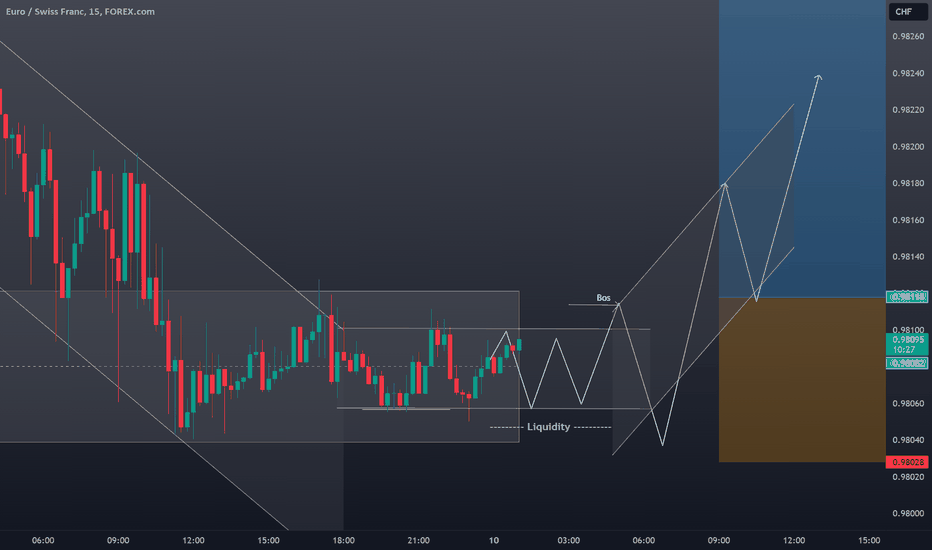The width and height of the screenshot is (932, 550).
Task: Click the red 0.98028 stop price label
Action: pyautogui.click(x=906, y=462)
